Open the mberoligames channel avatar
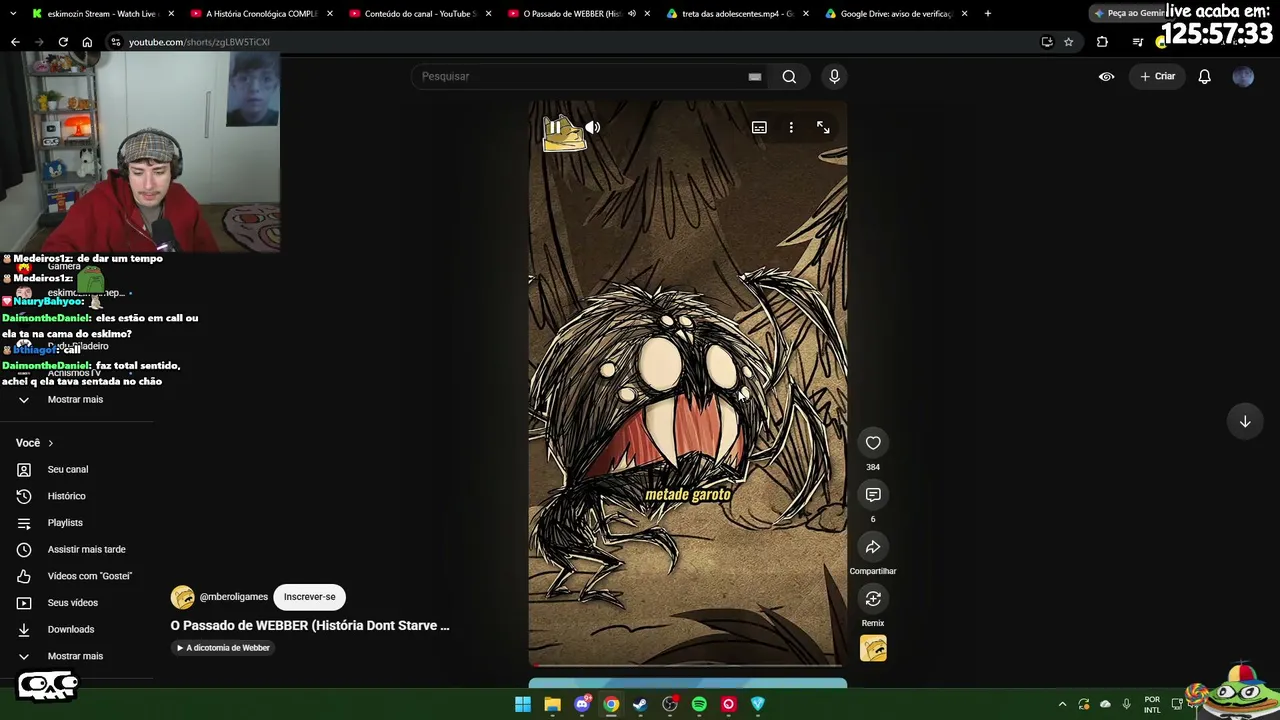This screenshot has height=720, width=1280. (x=182, y=597)
